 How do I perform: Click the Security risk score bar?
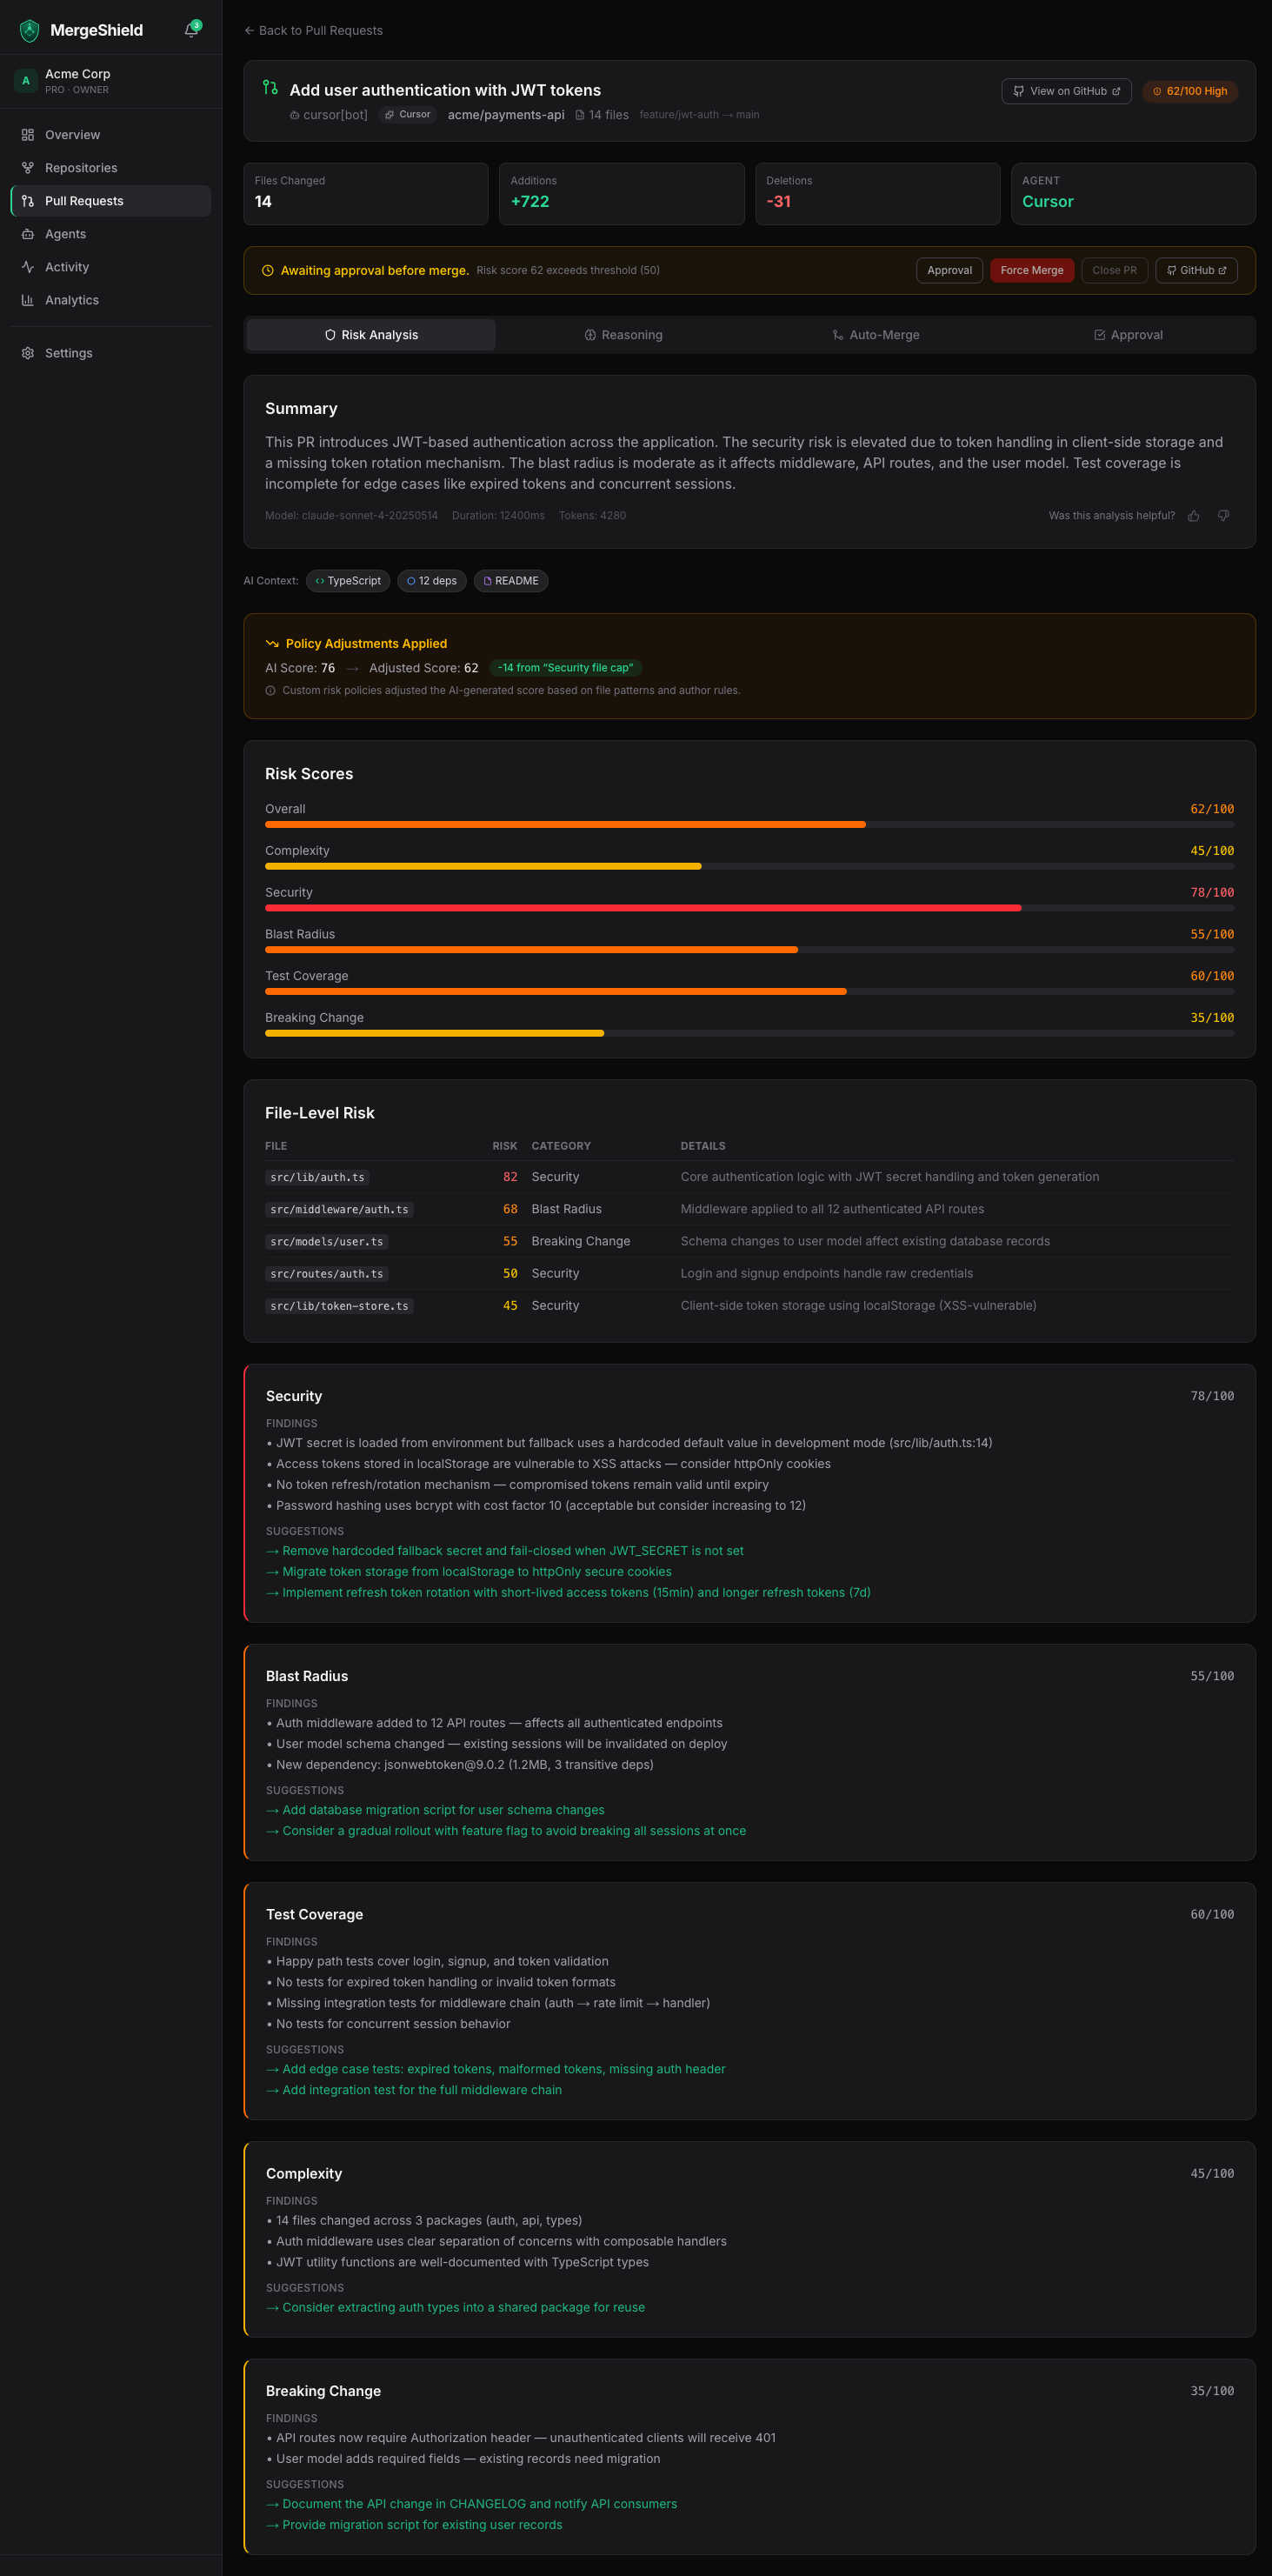coord(749,908)
